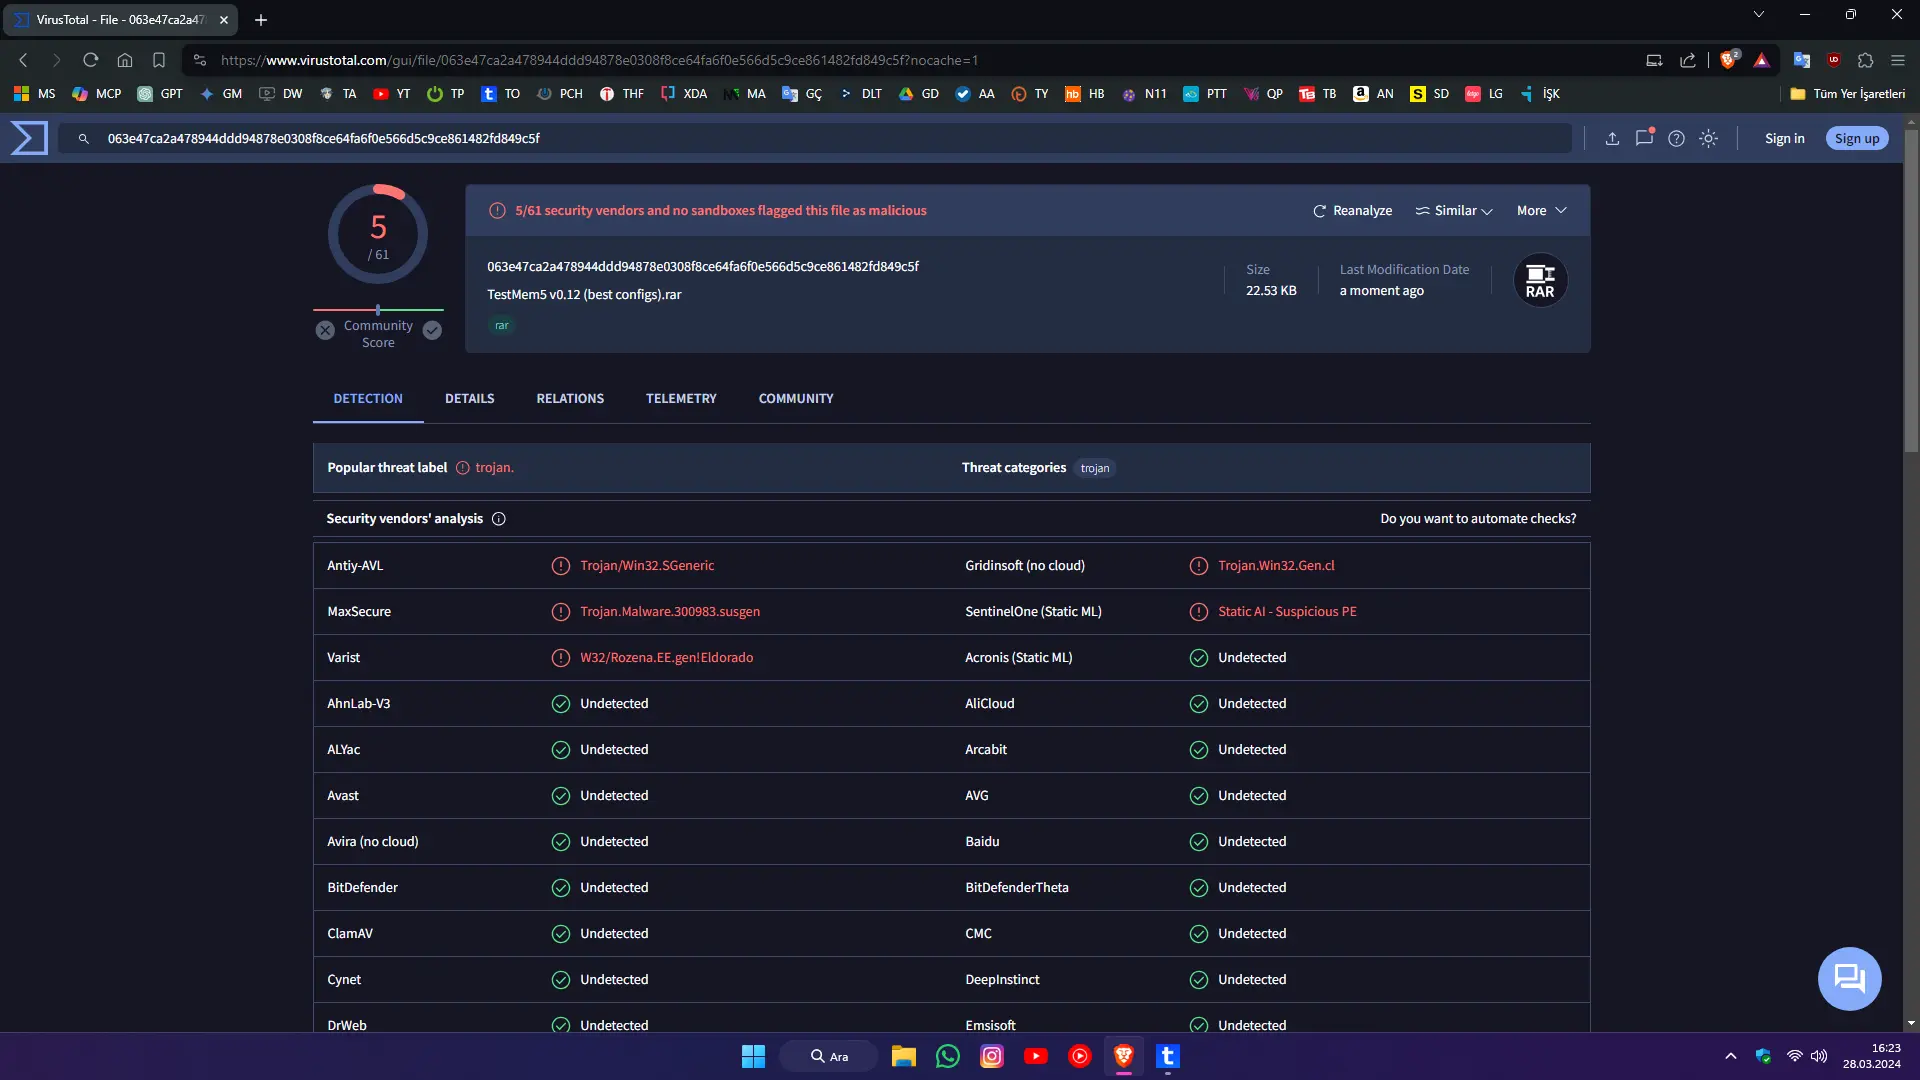
Task: Switch to the DETECTION tab
Action: click(x=368, y=399)
